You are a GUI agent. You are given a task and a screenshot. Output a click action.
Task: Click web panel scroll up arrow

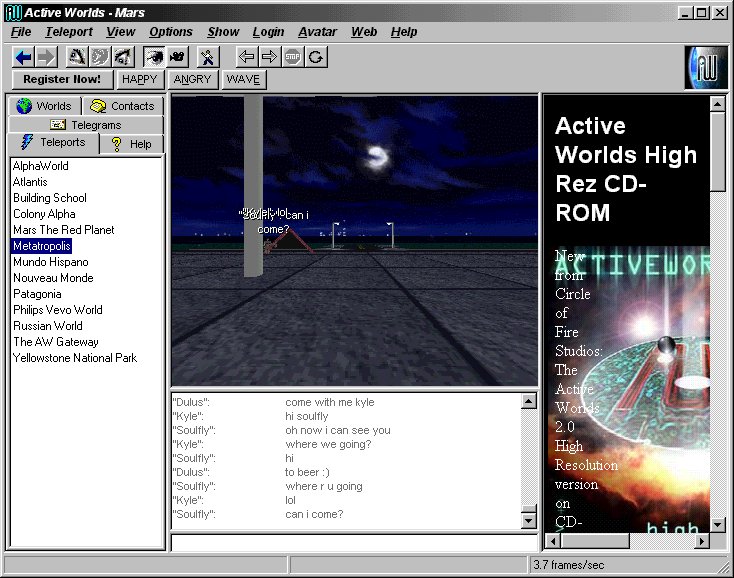[717, 103]
